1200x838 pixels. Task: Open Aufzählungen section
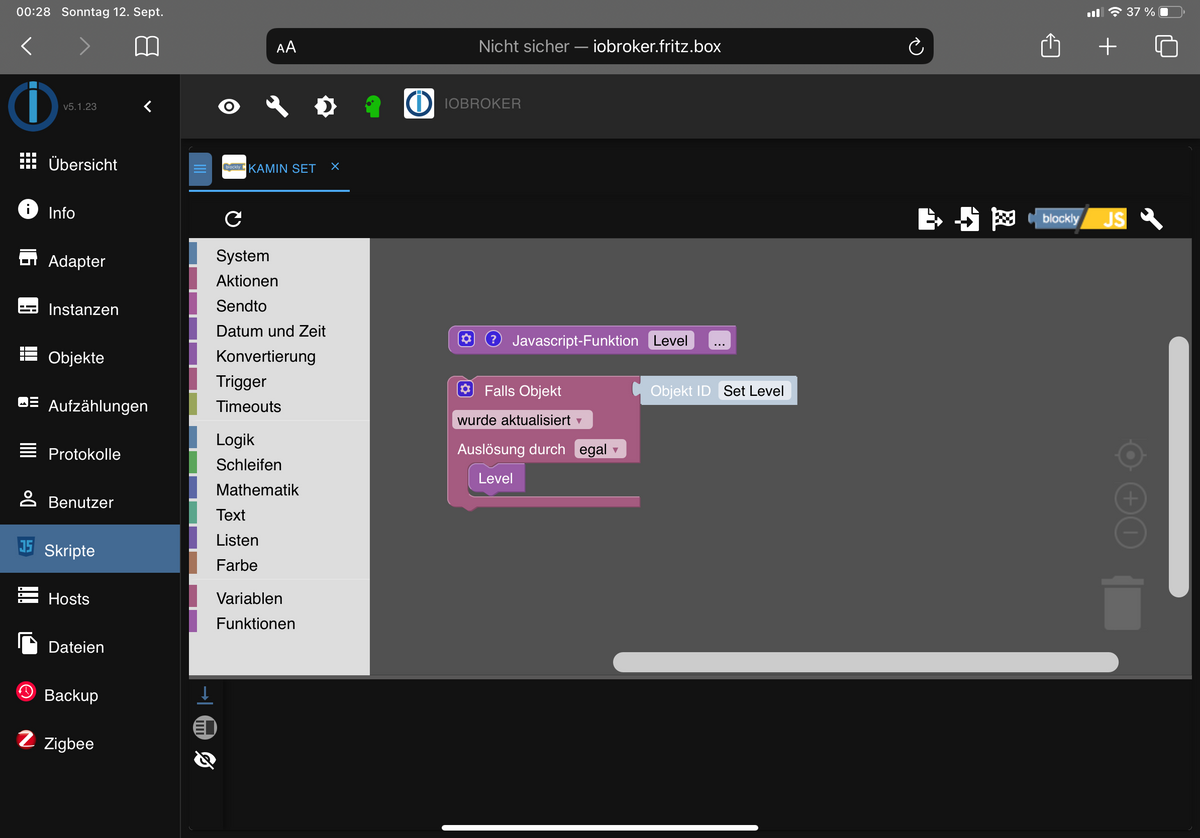[90, 405]
